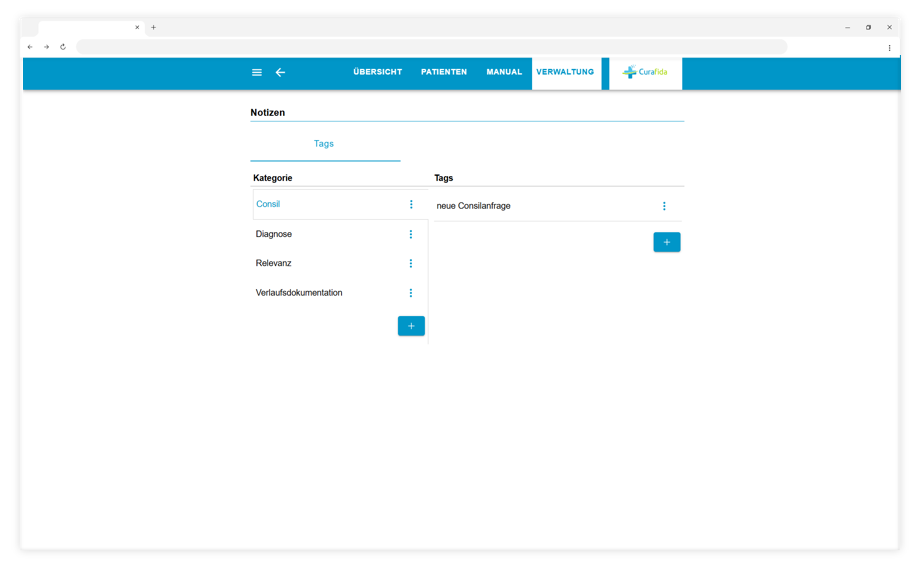Switch to the Tags tab

pyautogui.click(x=325, y=144)
